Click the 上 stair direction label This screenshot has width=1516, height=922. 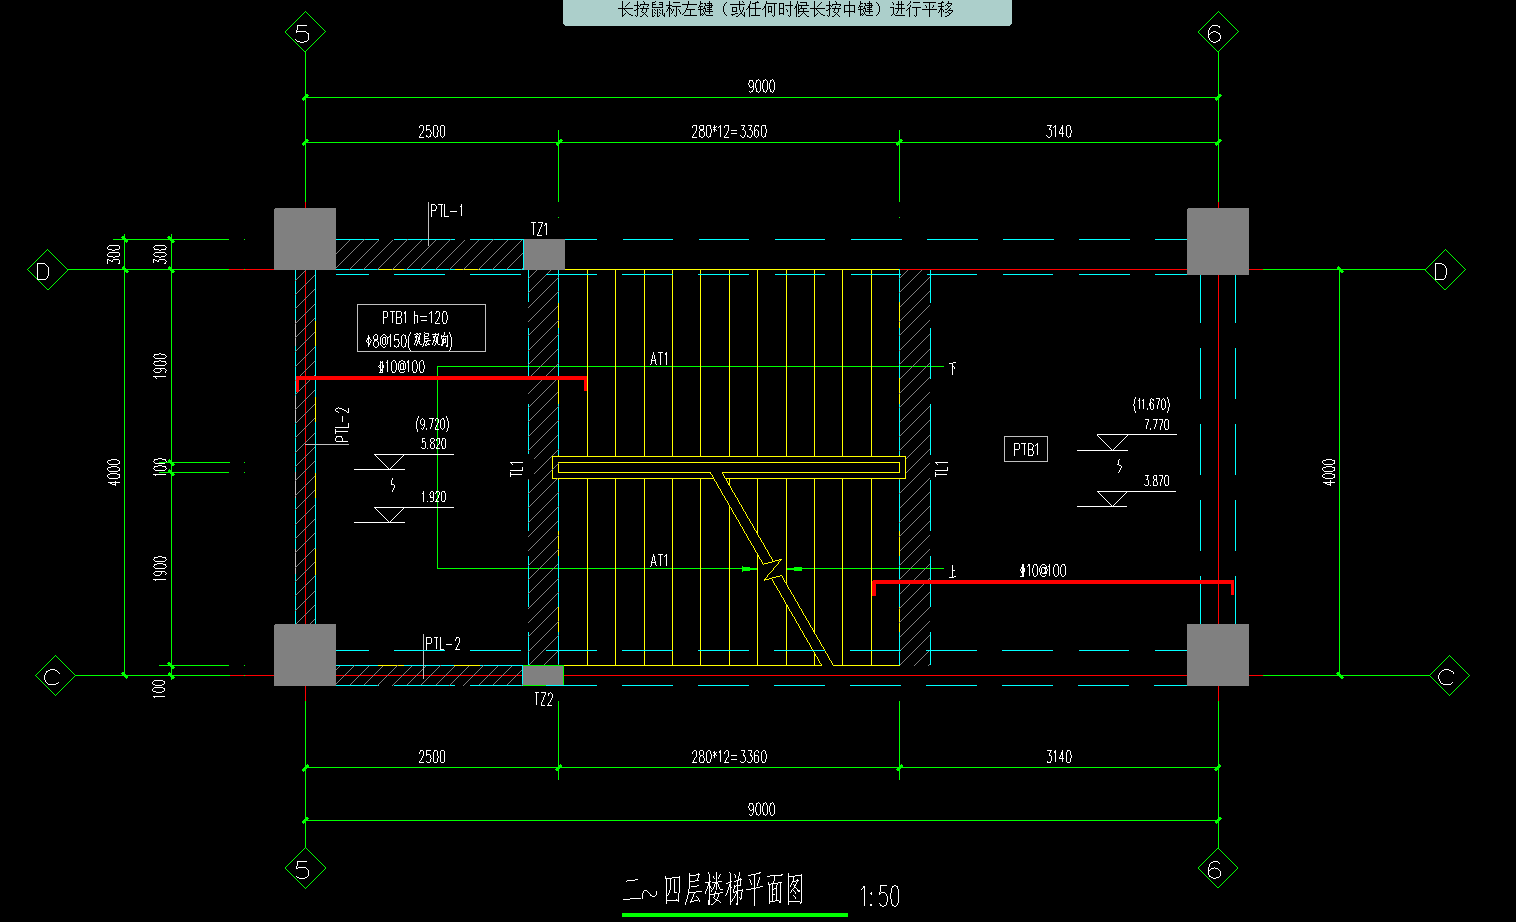pyautogui.click(x=952, y=572)
